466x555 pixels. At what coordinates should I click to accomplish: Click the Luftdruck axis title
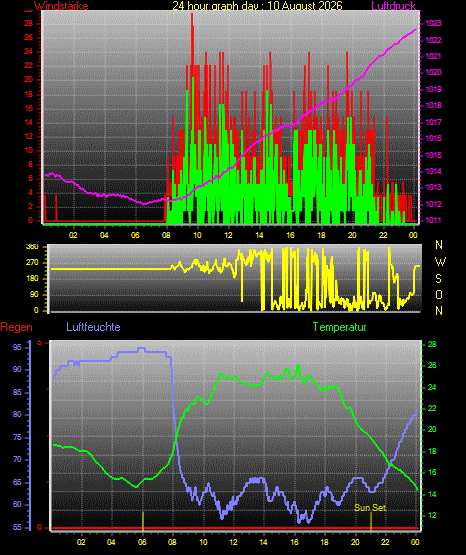(393, 6)
